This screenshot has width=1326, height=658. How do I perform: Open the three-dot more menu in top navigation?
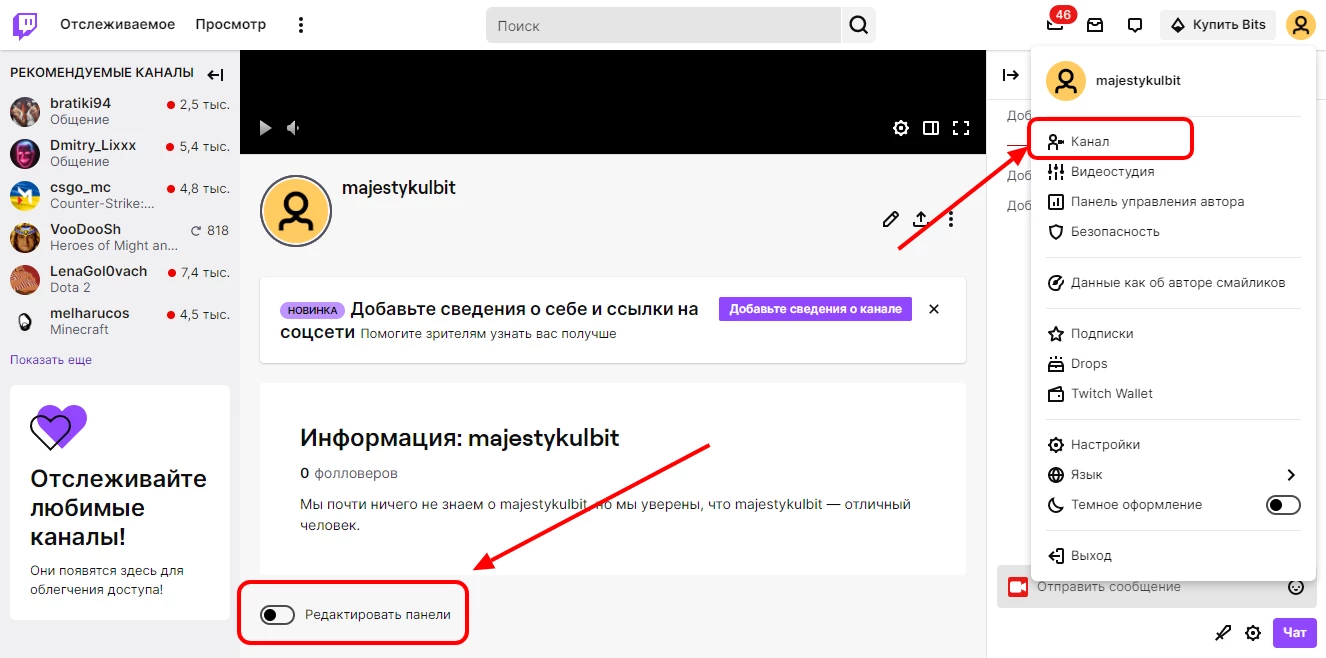point(301,25)
